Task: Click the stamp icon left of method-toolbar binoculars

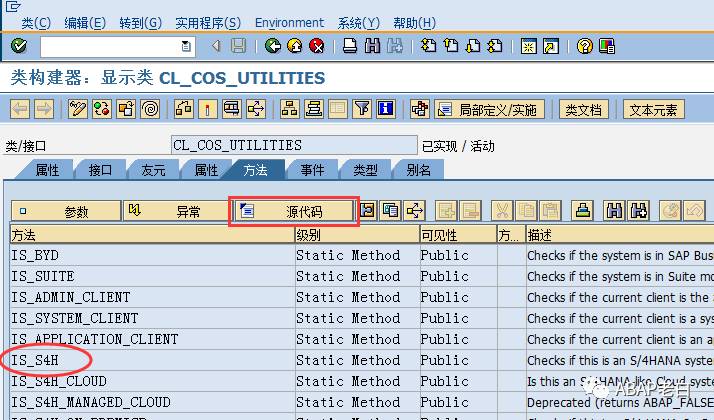Action: point(582,211)
